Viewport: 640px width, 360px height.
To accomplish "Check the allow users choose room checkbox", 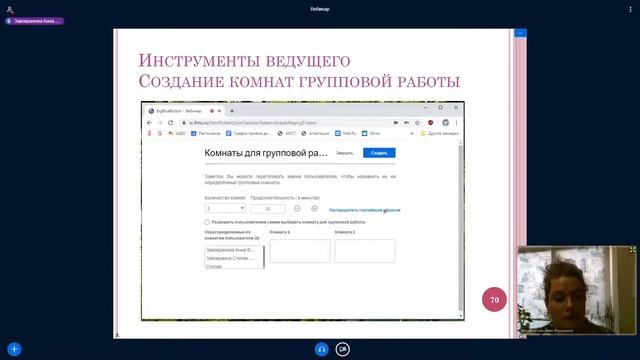I will click(207, 222).
